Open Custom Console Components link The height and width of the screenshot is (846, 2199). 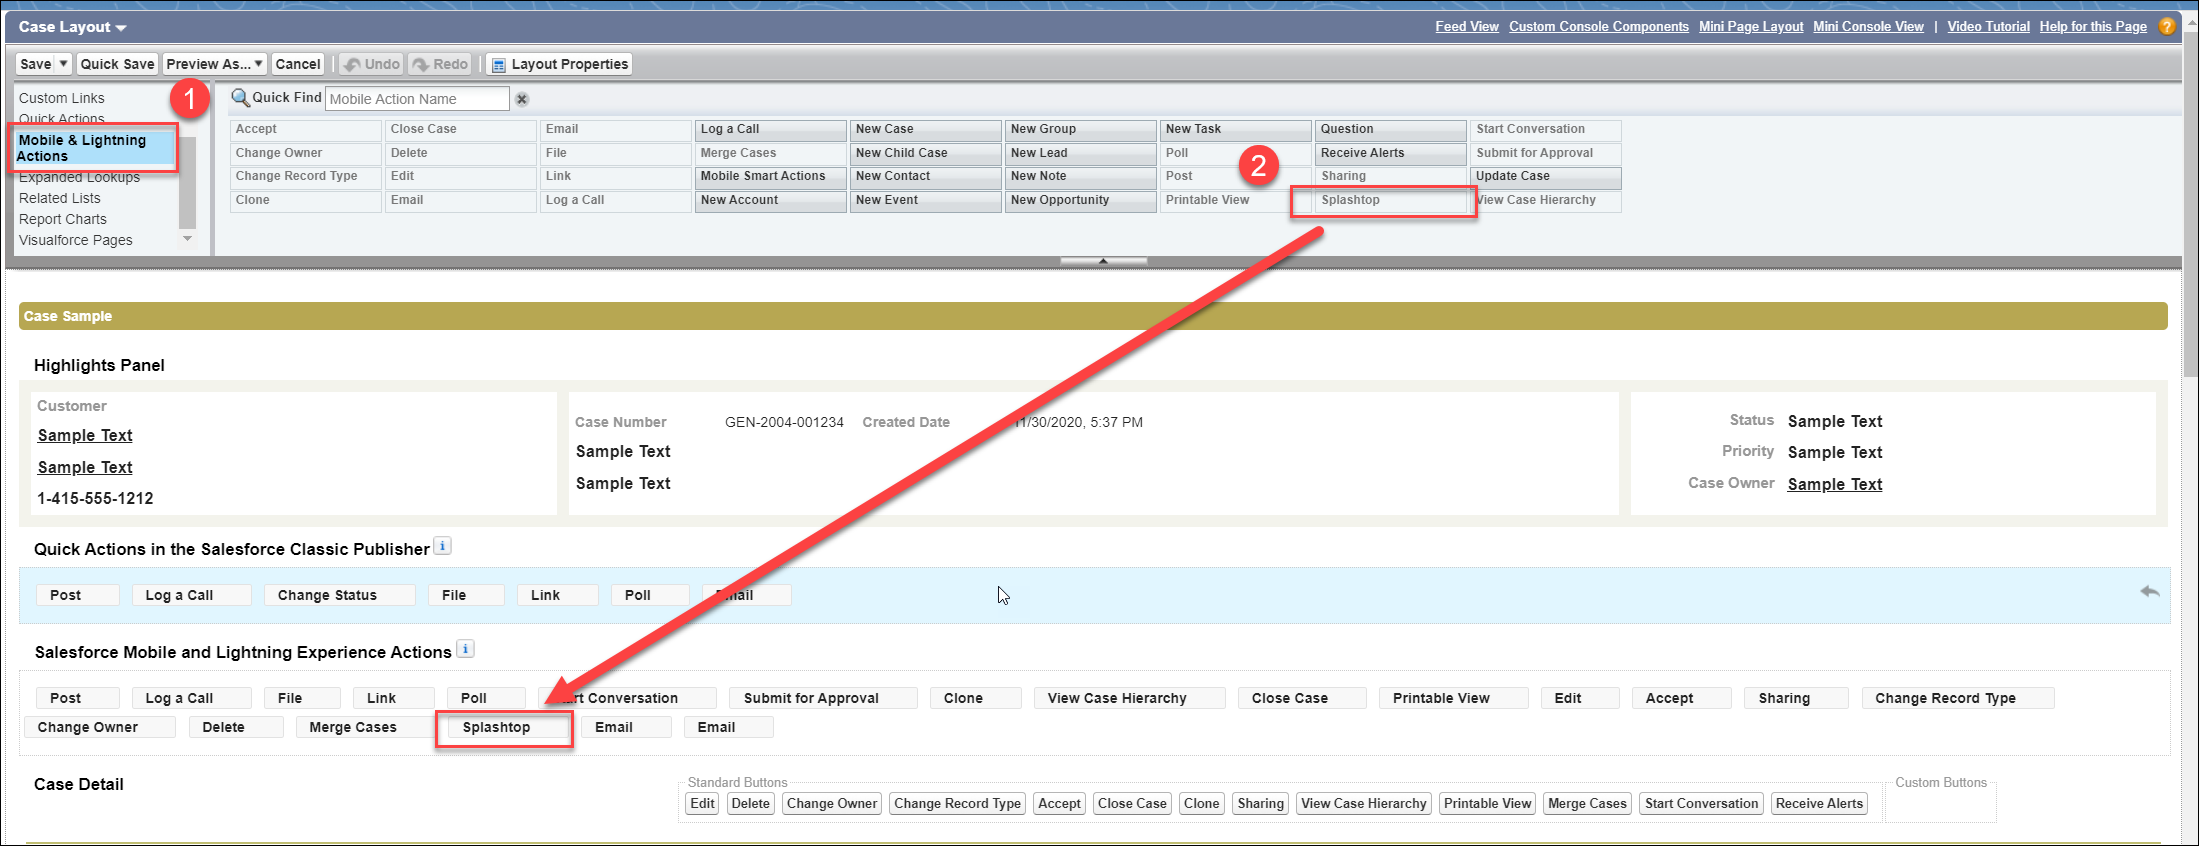[x=1599, y=27]
